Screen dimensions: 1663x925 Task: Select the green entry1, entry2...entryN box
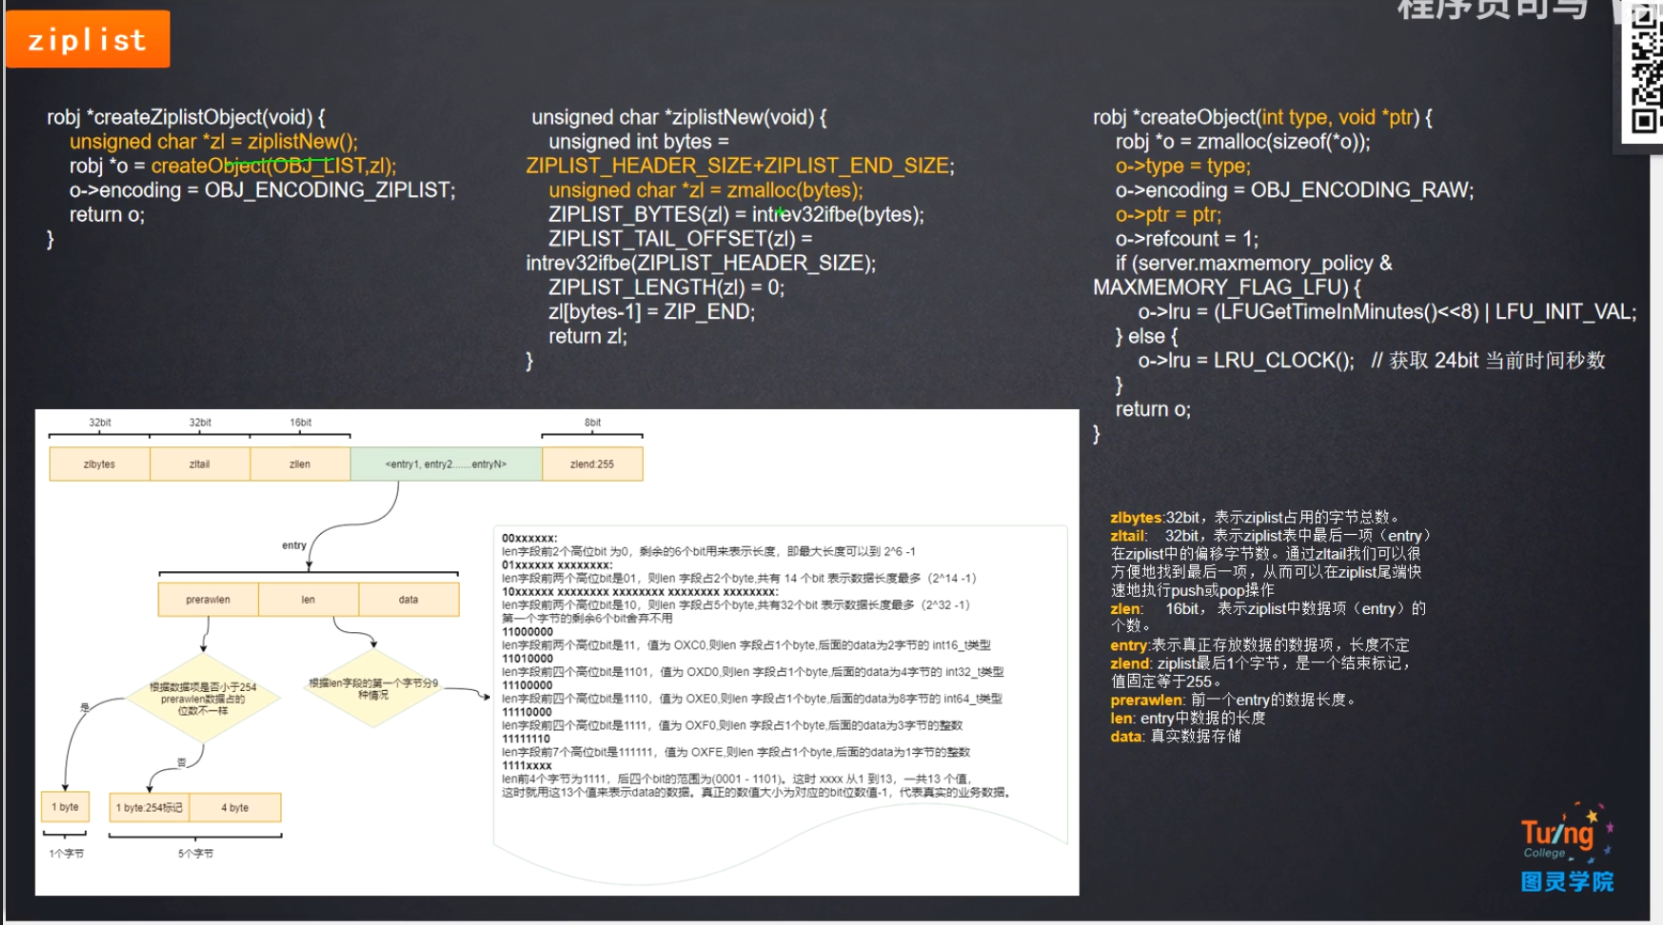click(x=446, y=464)
